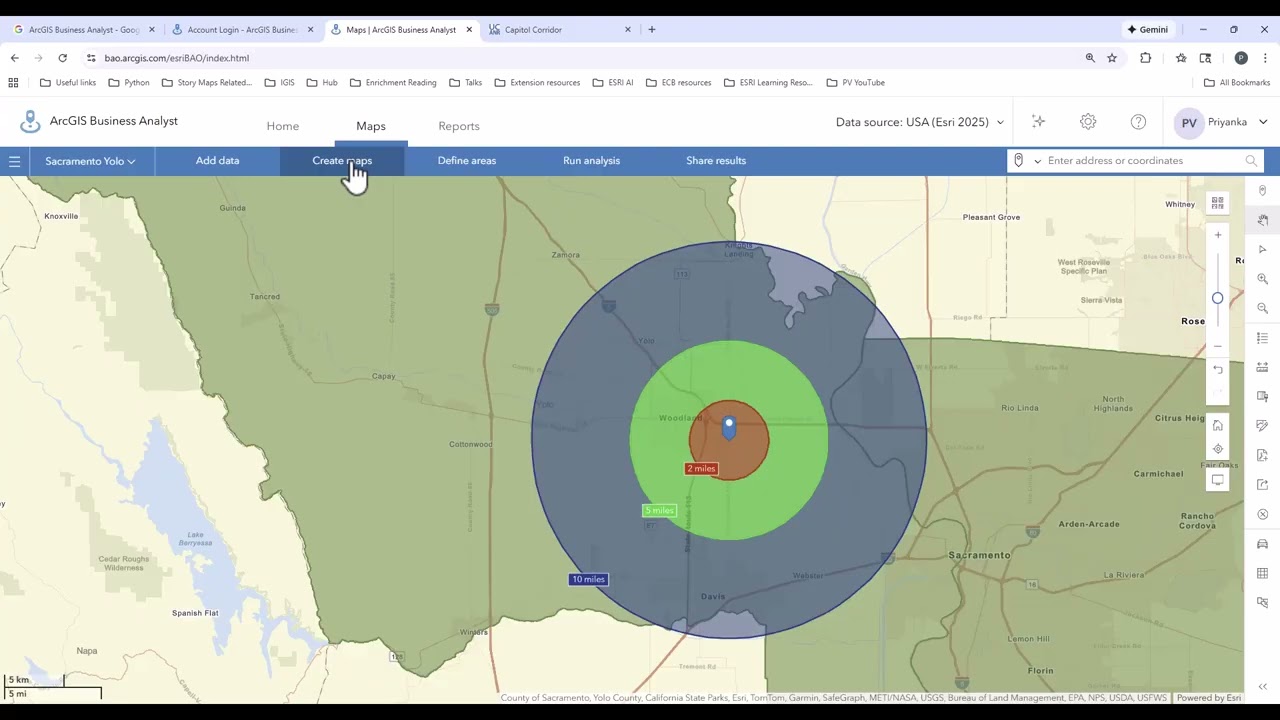Open the draw pencil tool

[1262, 426]
